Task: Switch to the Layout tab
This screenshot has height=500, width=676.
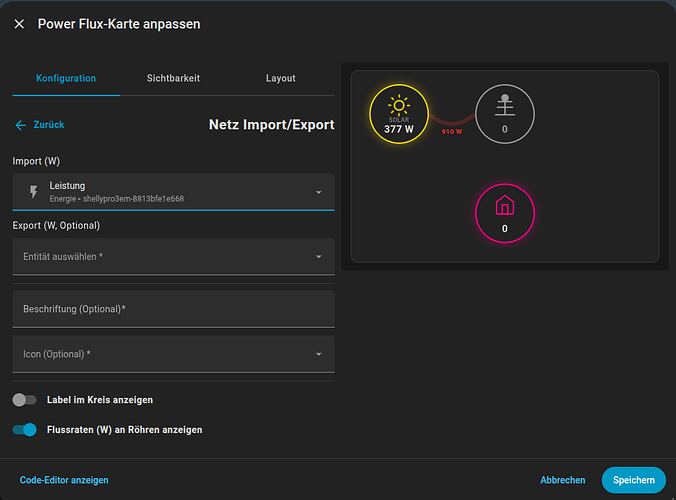Action: (281, 78)
